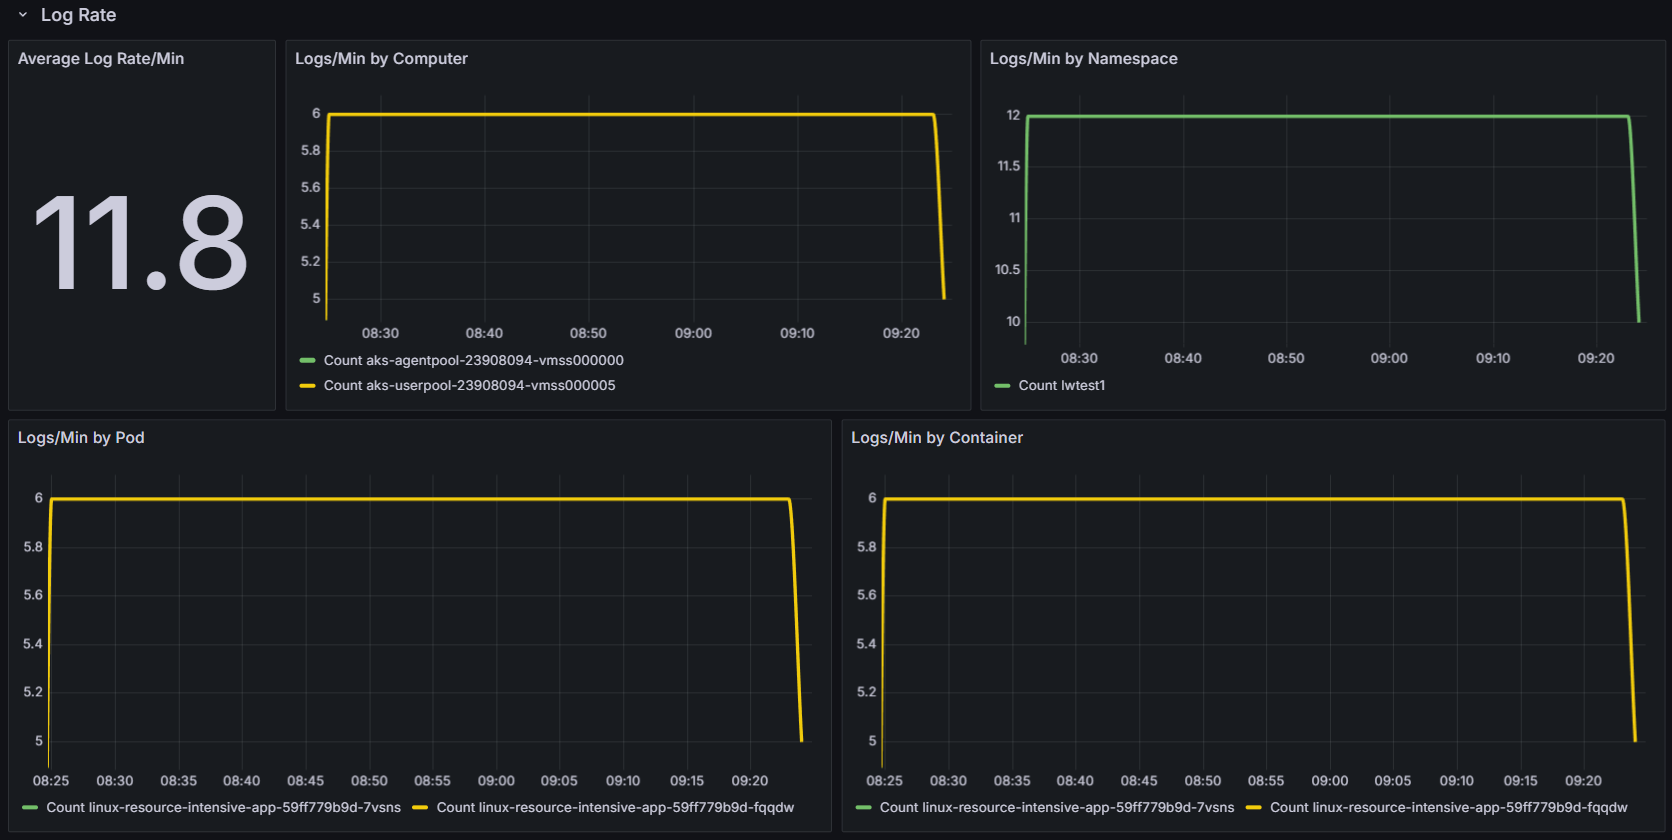Image resolution: width=1672 pixels, height=840 pixels.
Task: Change green color swatch of agentpool series
Action: 308,360
